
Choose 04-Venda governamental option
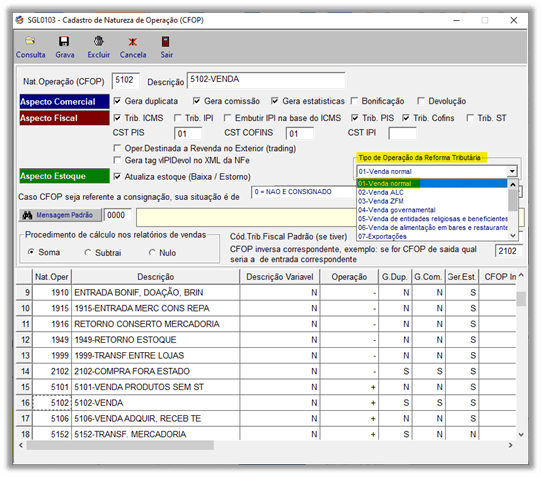click(x=432, y=210)
